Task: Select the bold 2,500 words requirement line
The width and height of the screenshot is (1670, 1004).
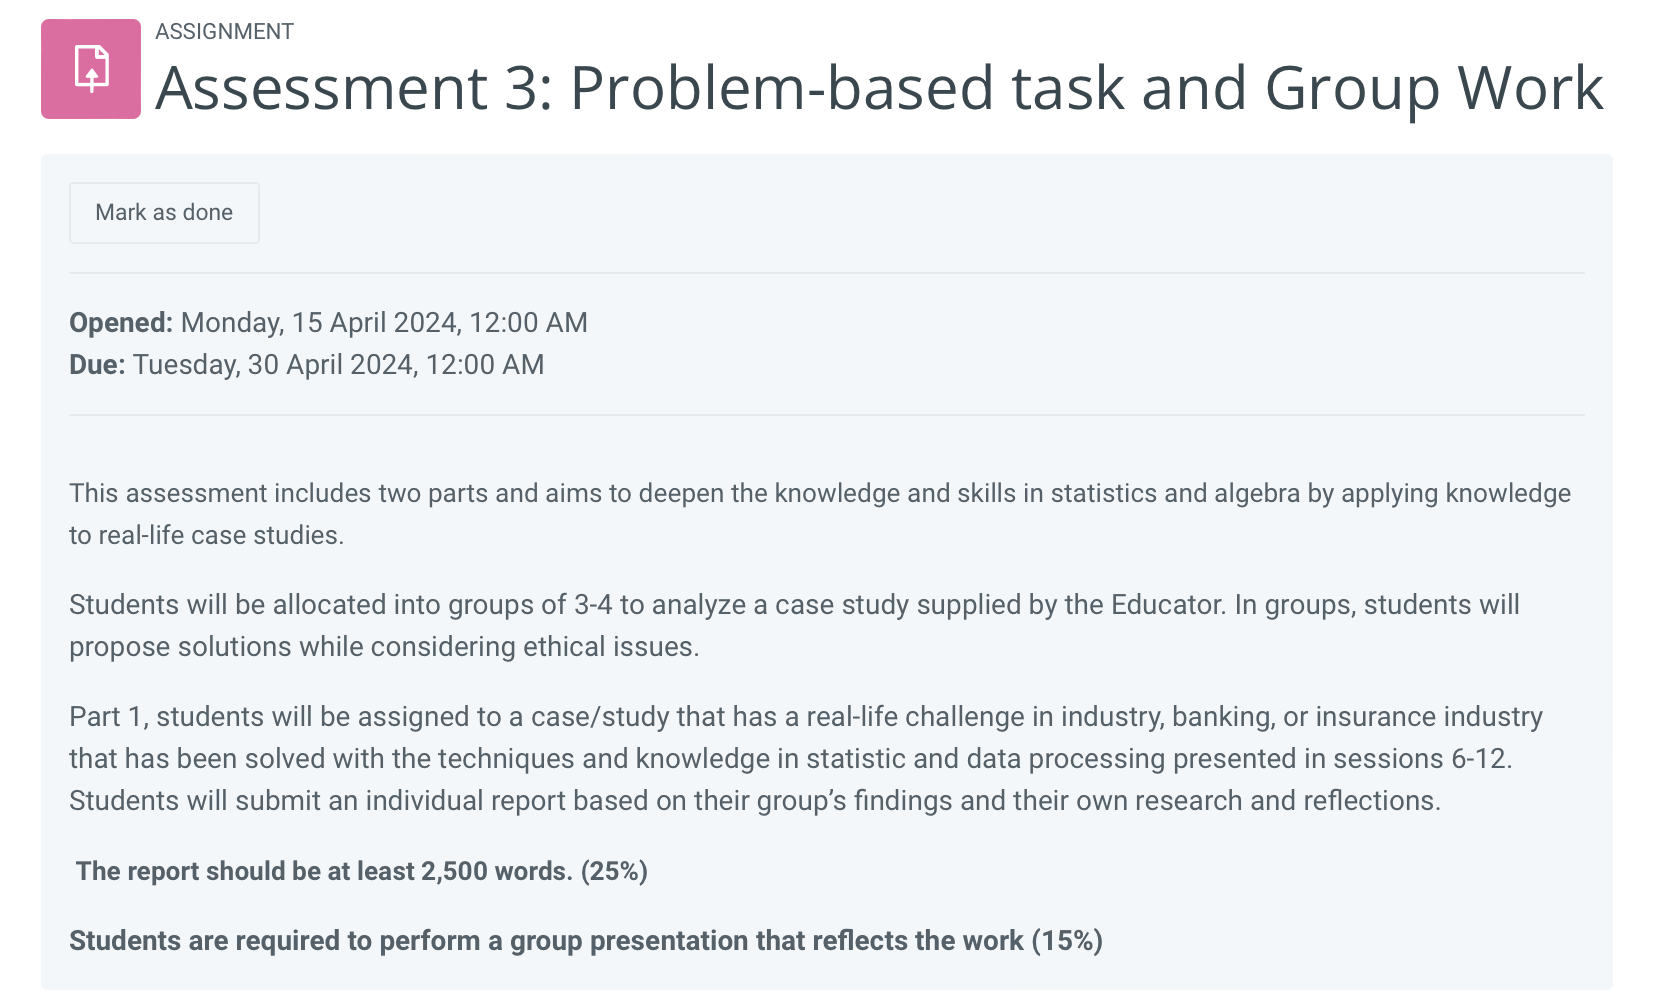Action: coord(362,871)
